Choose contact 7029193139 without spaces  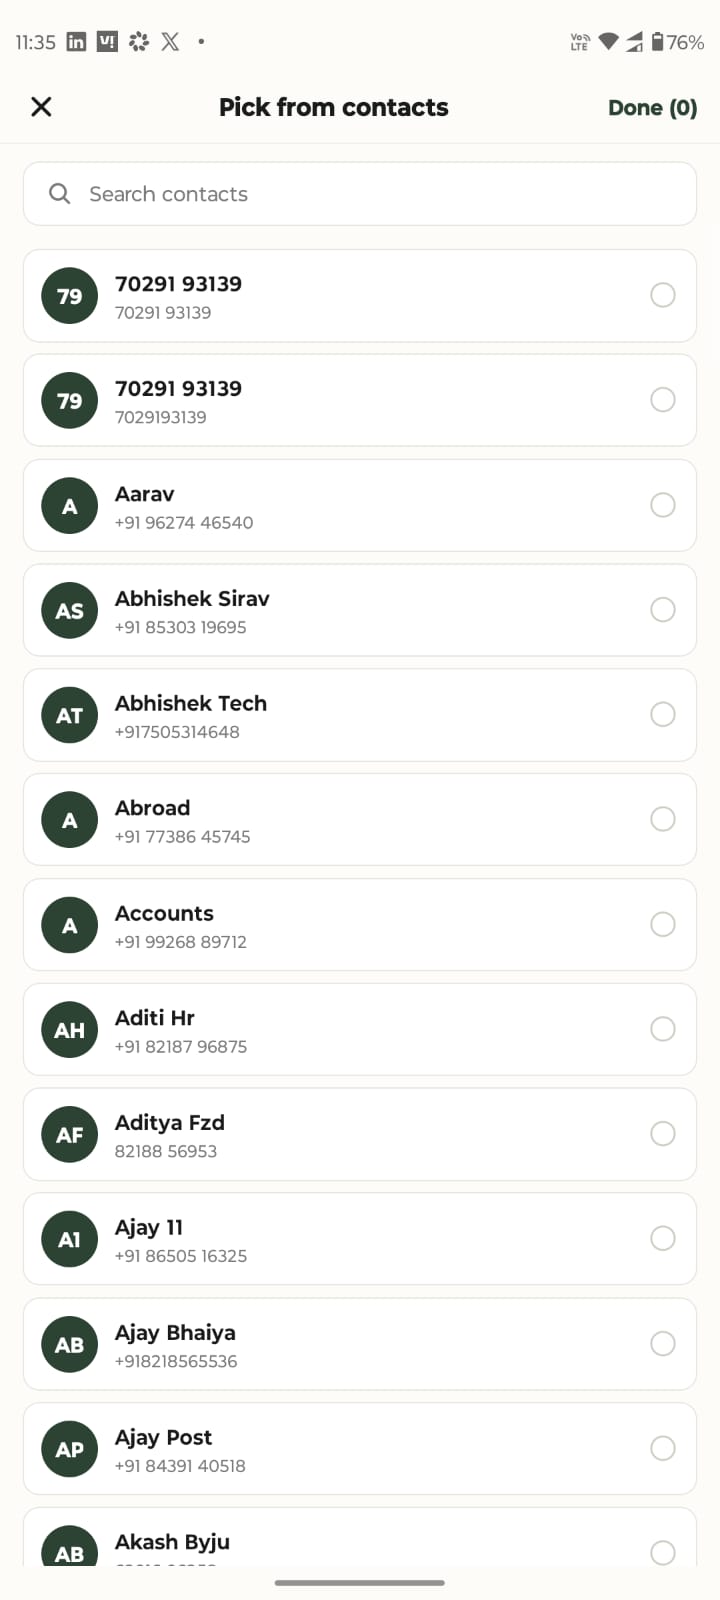(x=360, y=400)
